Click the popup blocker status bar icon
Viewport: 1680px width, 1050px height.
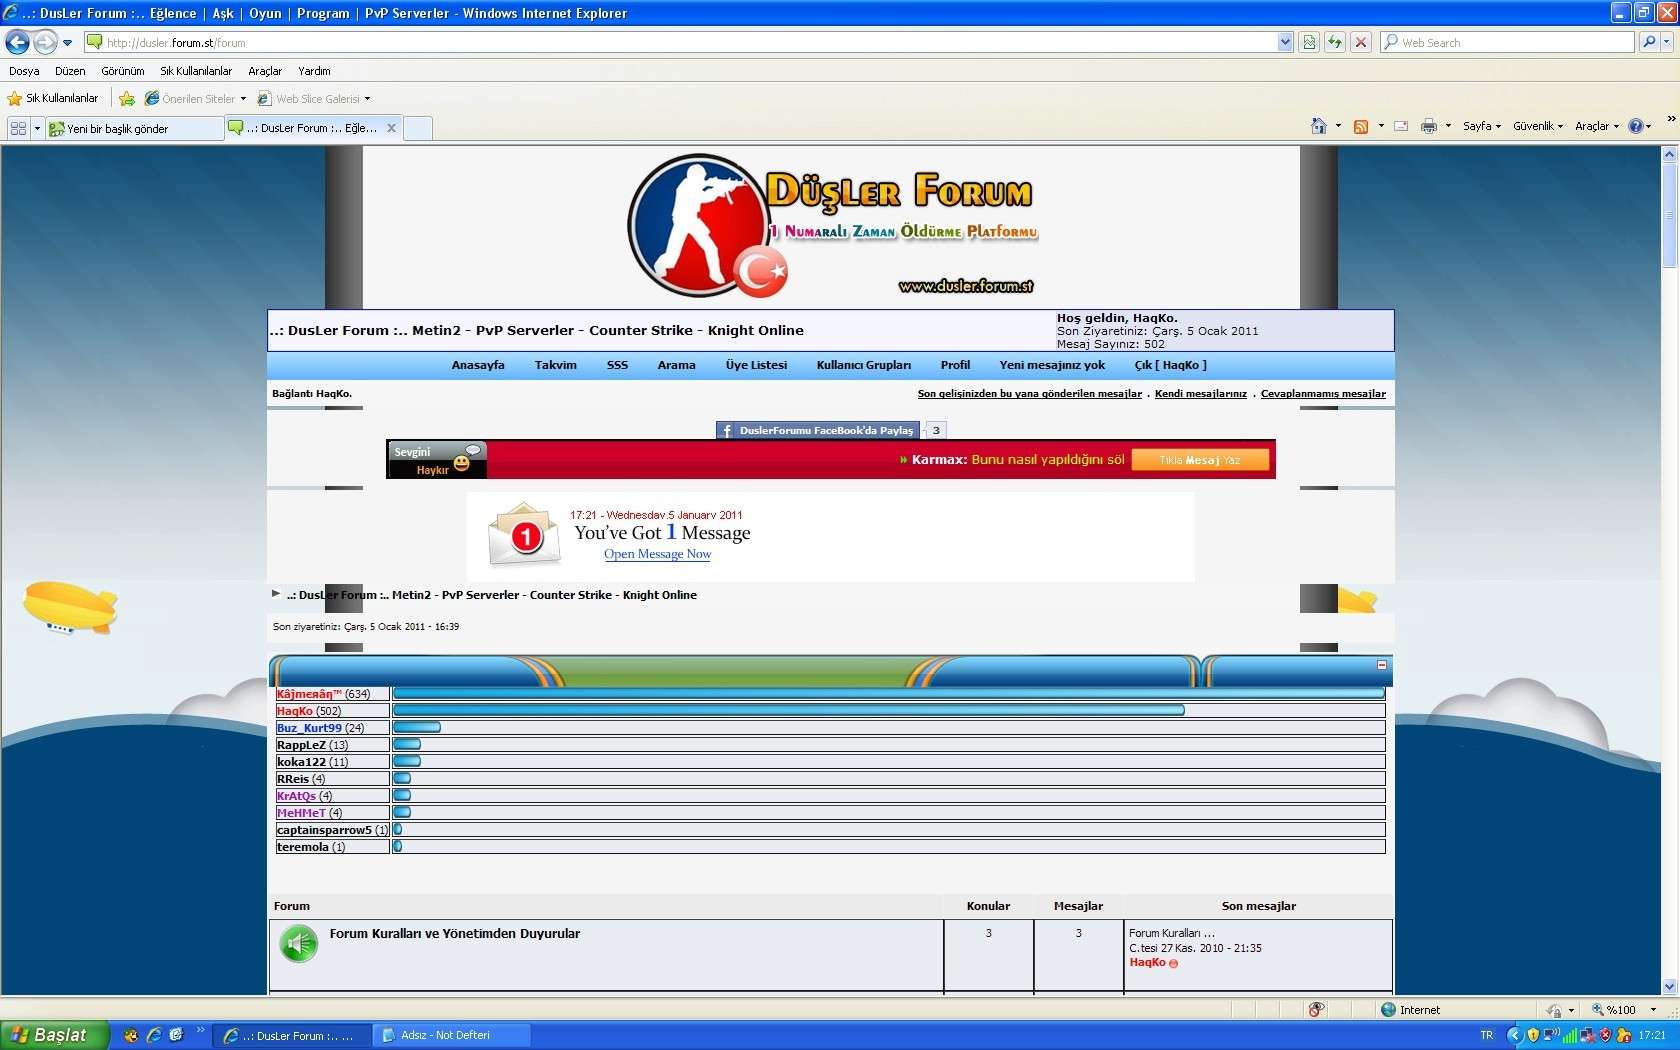(1316, 1009)
